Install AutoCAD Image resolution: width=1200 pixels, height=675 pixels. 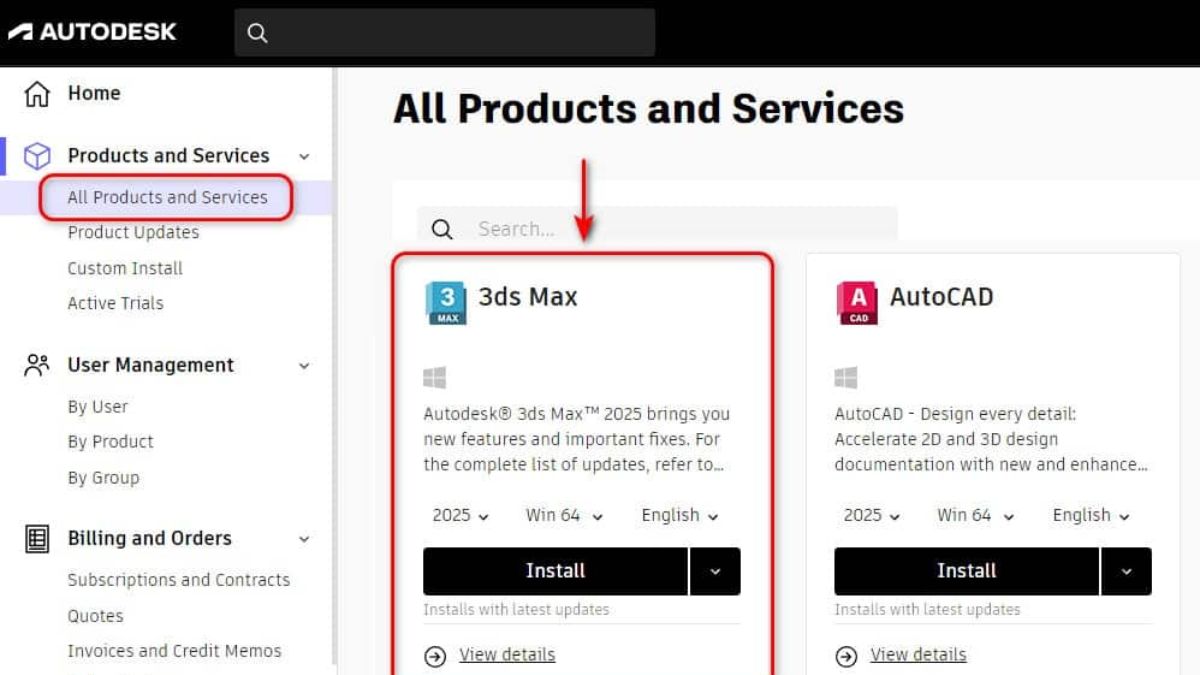pyautogui.click(x=966, y=571)
